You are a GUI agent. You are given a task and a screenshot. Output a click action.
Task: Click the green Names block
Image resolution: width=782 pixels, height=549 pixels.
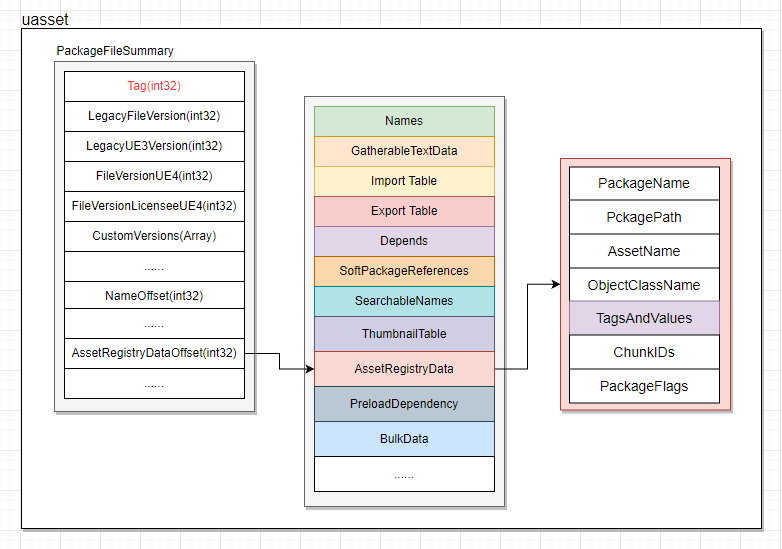(404, 121)
